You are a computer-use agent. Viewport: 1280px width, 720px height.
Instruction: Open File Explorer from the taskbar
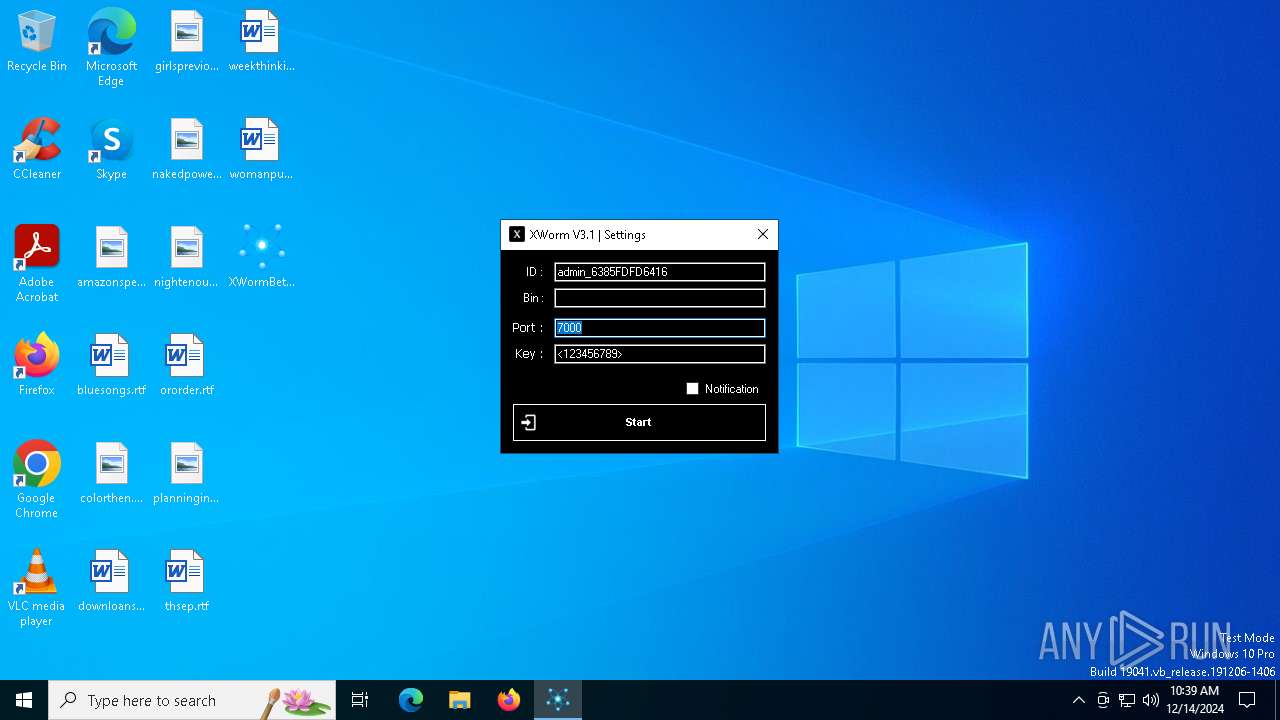click(460, 700)
